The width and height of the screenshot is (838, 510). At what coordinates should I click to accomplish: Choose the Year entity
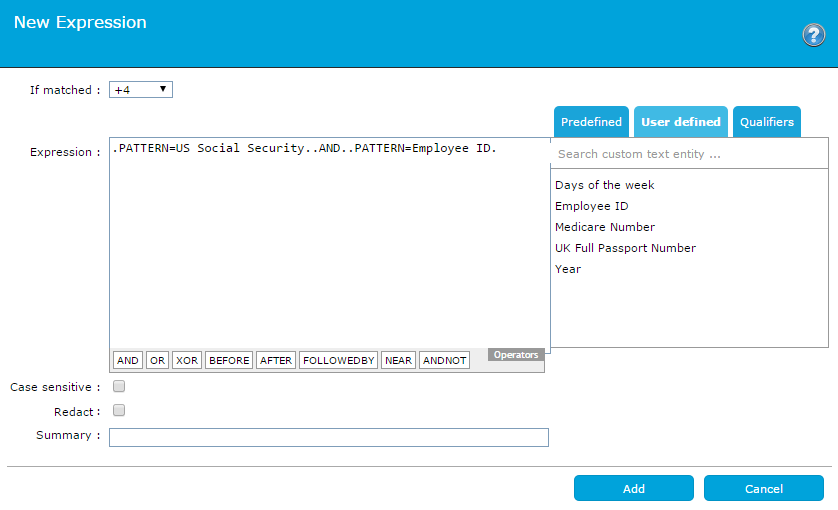click(x=568, y=269)
